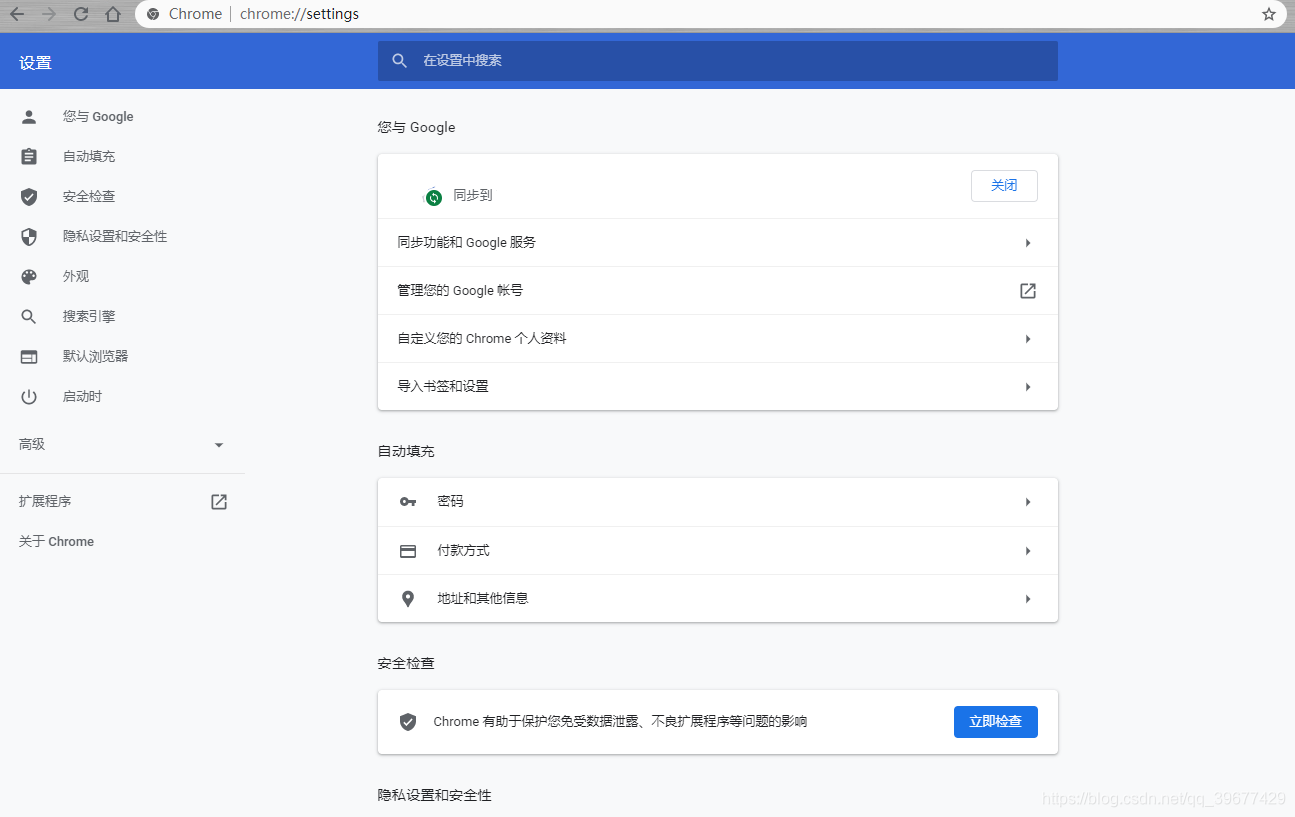This screenshot has height=817, width=1295.
Task: Click the browser window icon for 默认浏览器
Action: click(x=29, y=357)
